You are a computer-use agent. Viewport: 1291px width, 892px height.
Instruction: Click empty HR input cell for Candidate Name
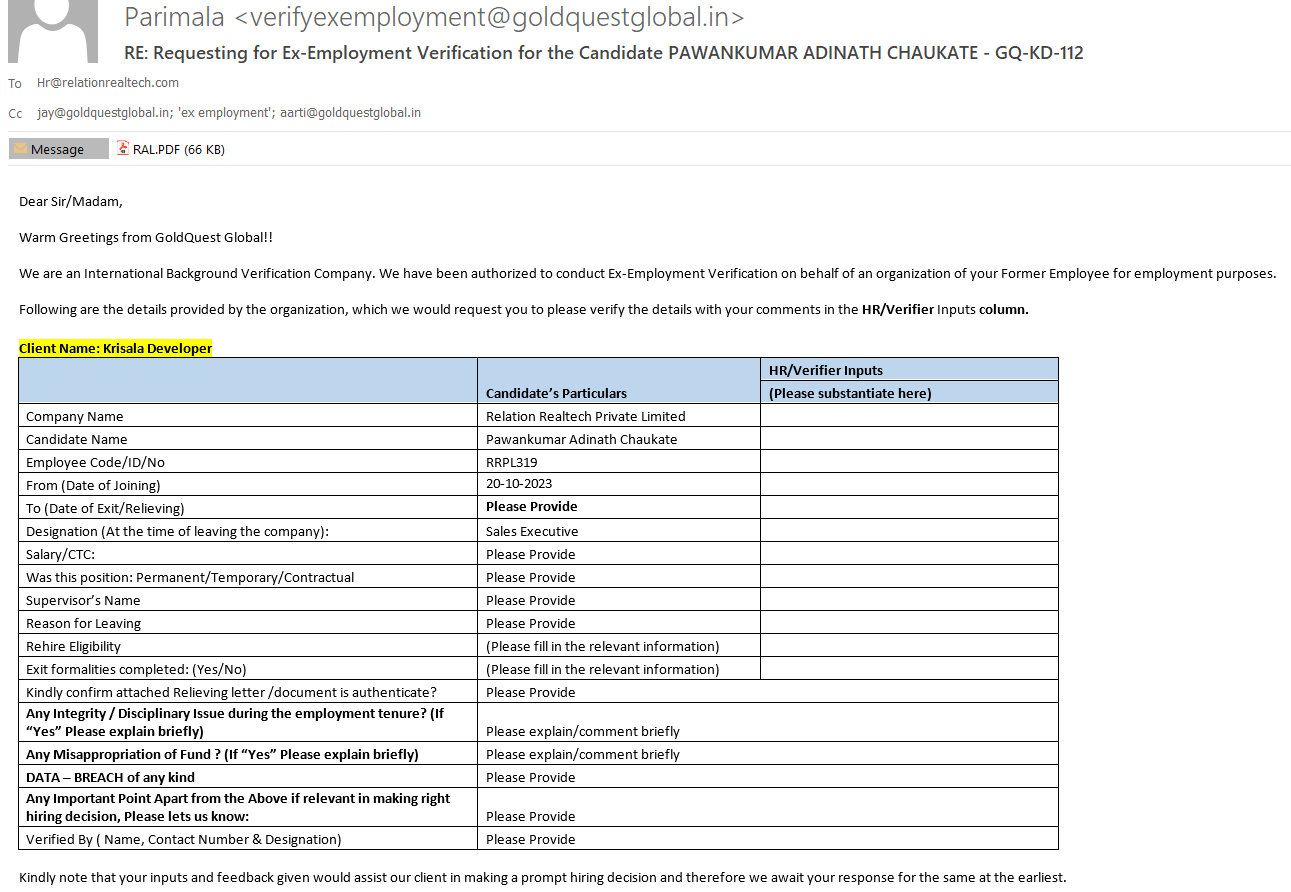[x=909, y=438]
